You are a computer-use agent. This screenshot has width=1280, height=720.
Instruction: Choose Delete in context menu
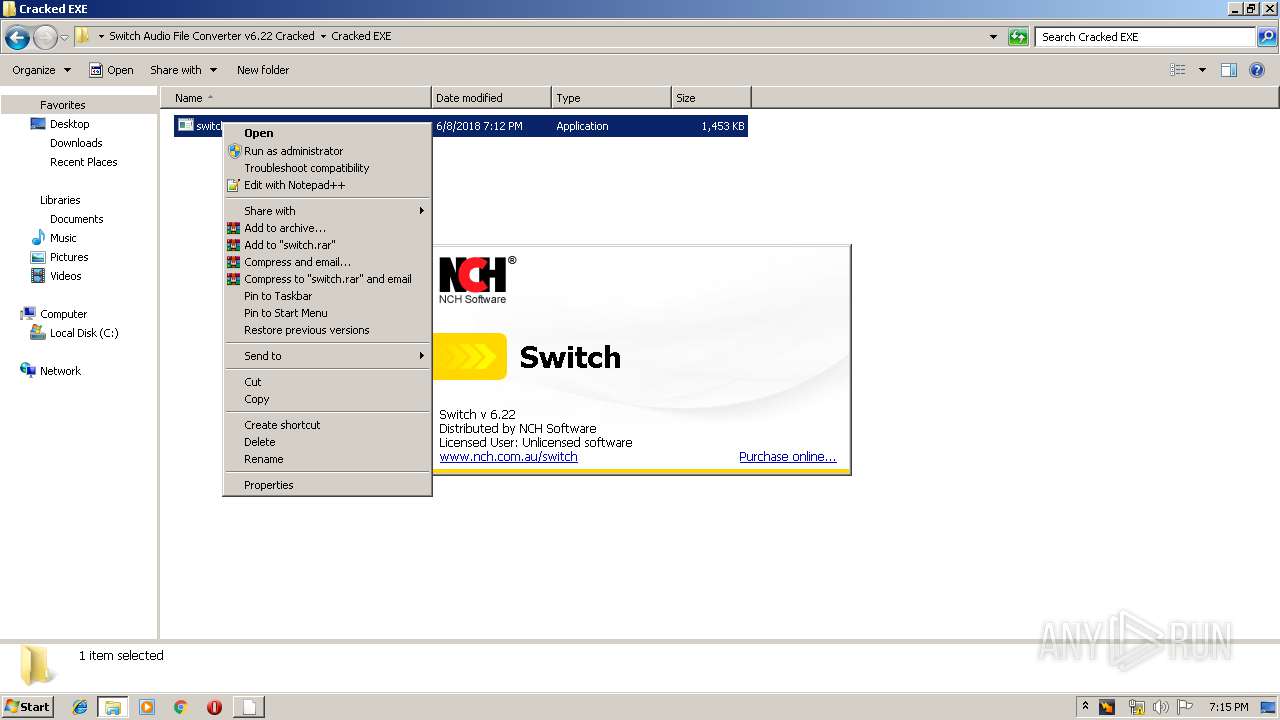click(327, 442)
